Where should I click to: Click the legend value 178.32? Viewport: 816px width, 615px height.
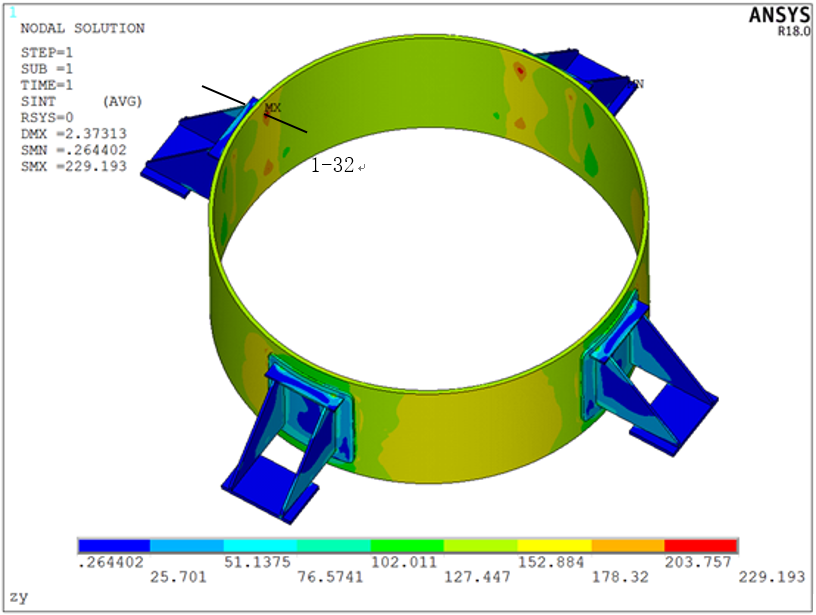[x=620, y=576]
